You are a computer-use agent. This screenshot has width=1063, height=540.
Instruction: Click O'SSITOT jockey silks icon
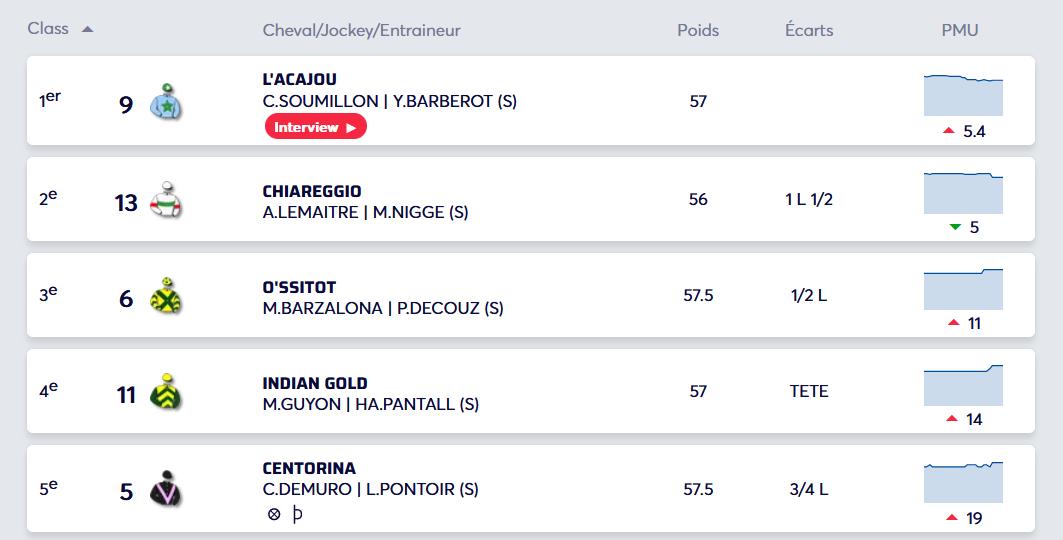(x=164, y=297)
